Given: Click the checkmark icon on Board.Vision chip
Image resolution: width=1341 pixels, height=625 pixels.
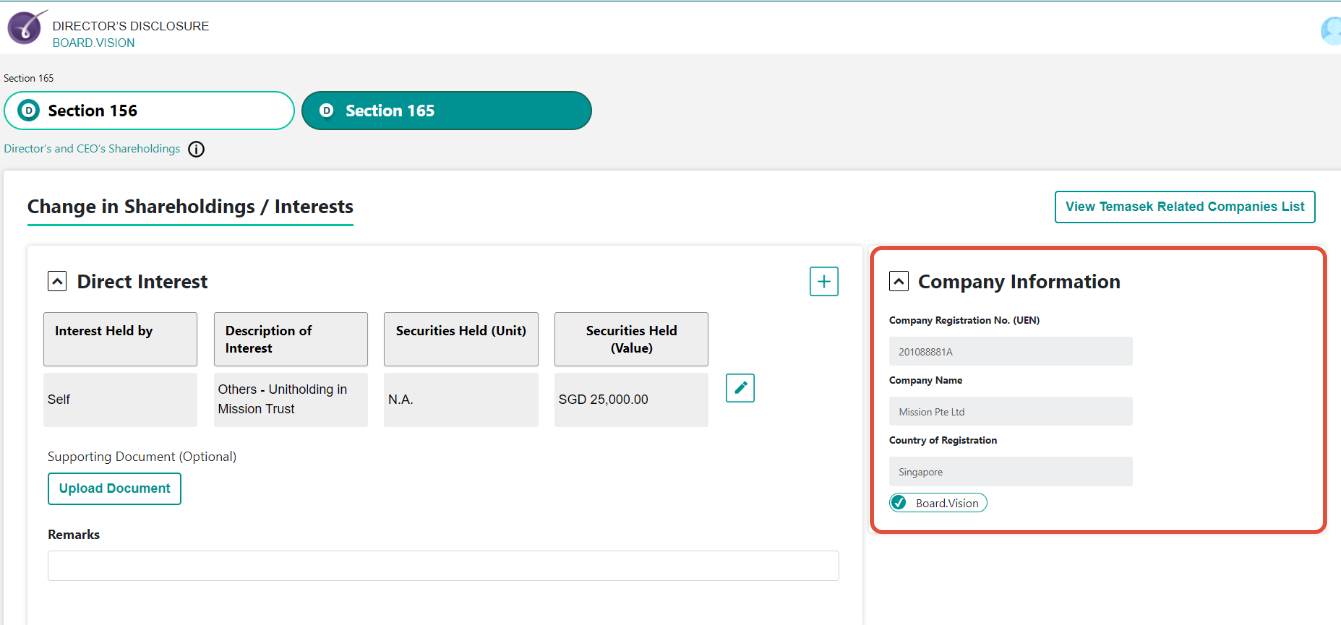Looking at the screenshot, I should pos(899,503).
